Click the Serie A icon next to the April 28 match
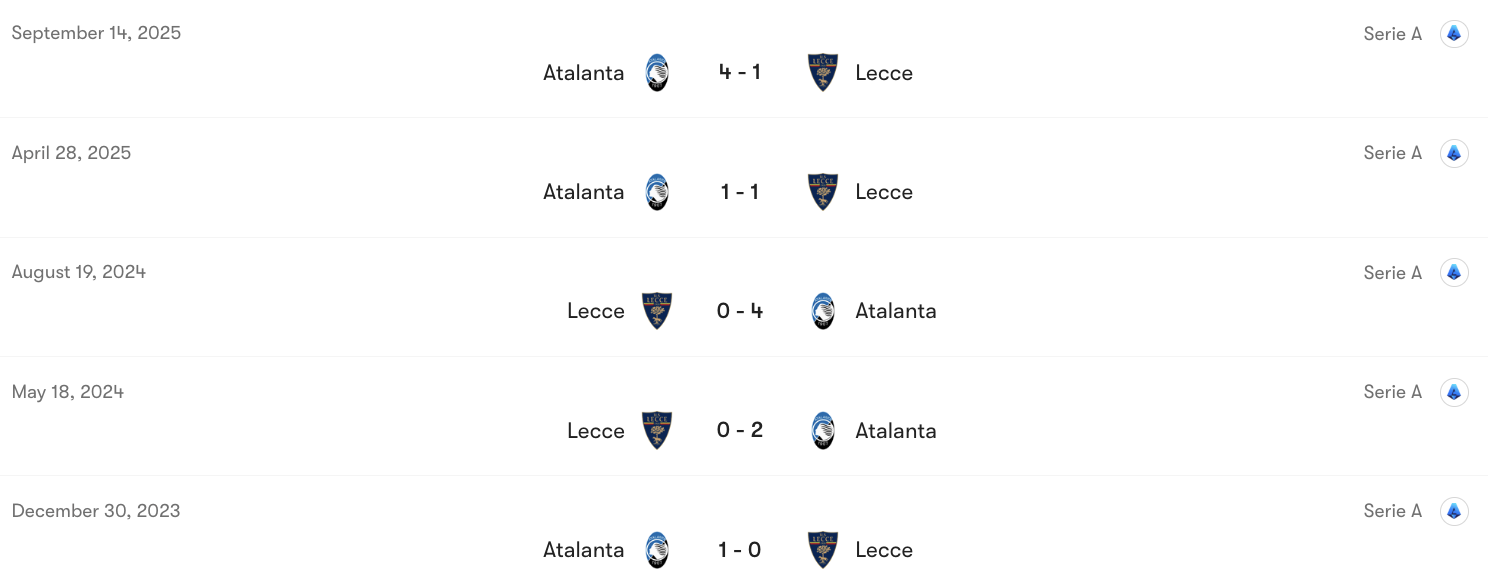 [x=1454, y=152]
